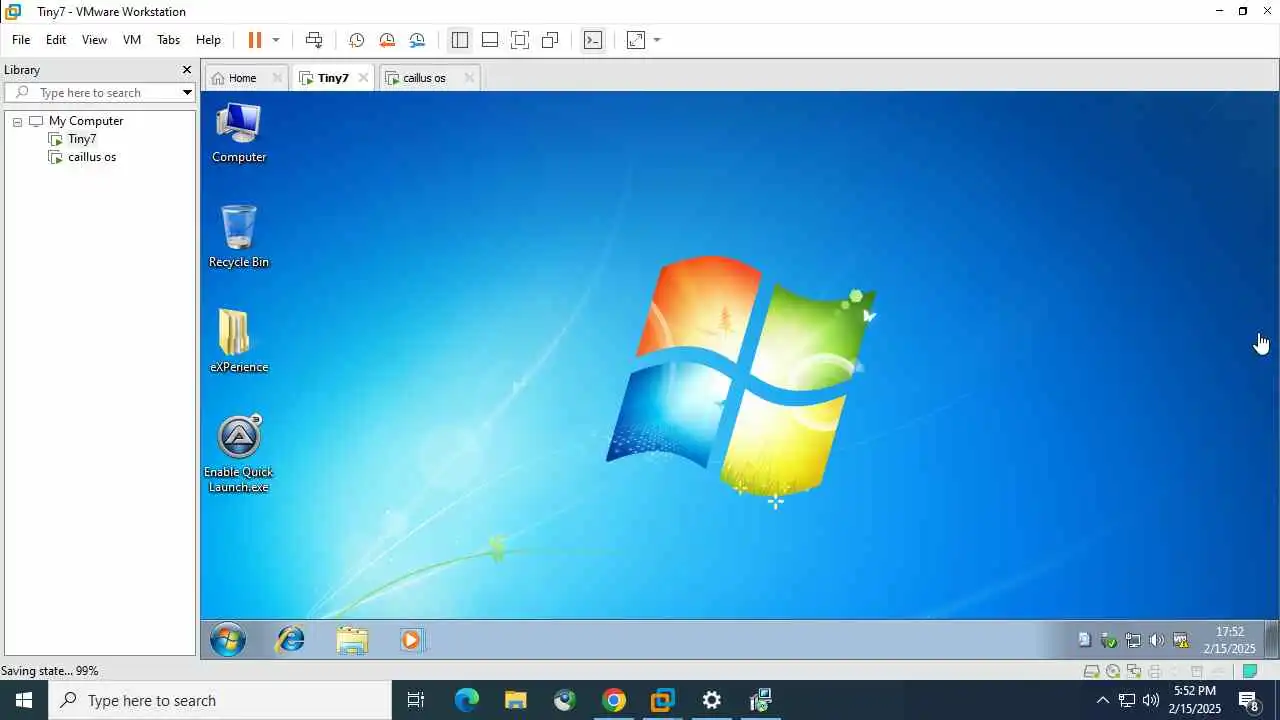Open host notification center with 8 alerts

[1248, 700]
